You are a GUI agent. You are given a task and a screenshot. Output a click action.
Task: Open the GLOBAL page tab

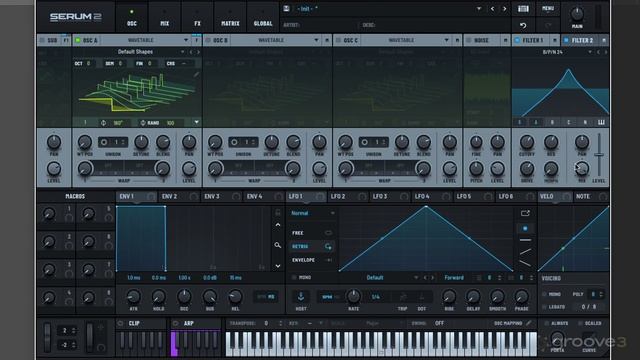(x=263, y=18)
